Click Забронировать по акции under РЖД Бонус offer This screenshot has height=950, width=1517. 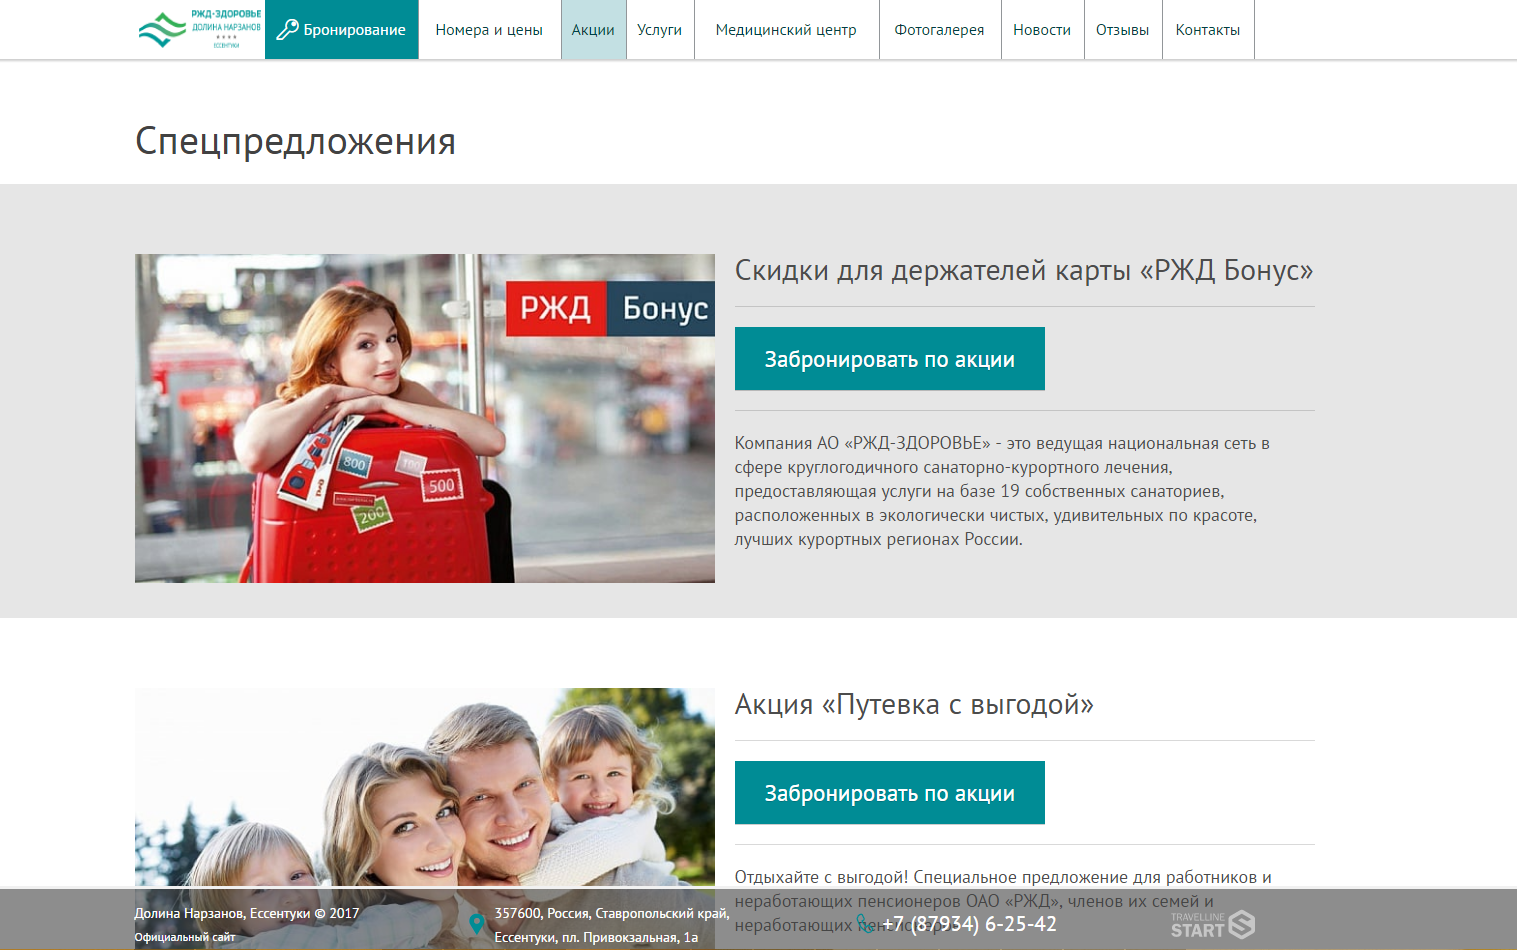click(890, 359)
